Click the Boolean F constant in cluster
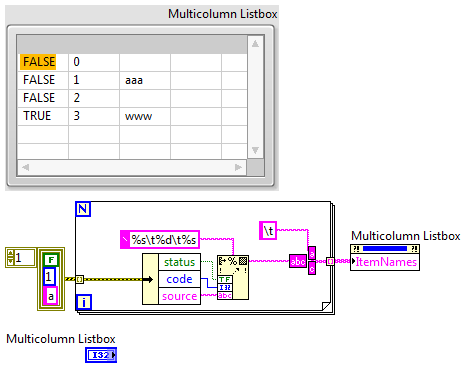467x368 pixels. tap(51, 260)
